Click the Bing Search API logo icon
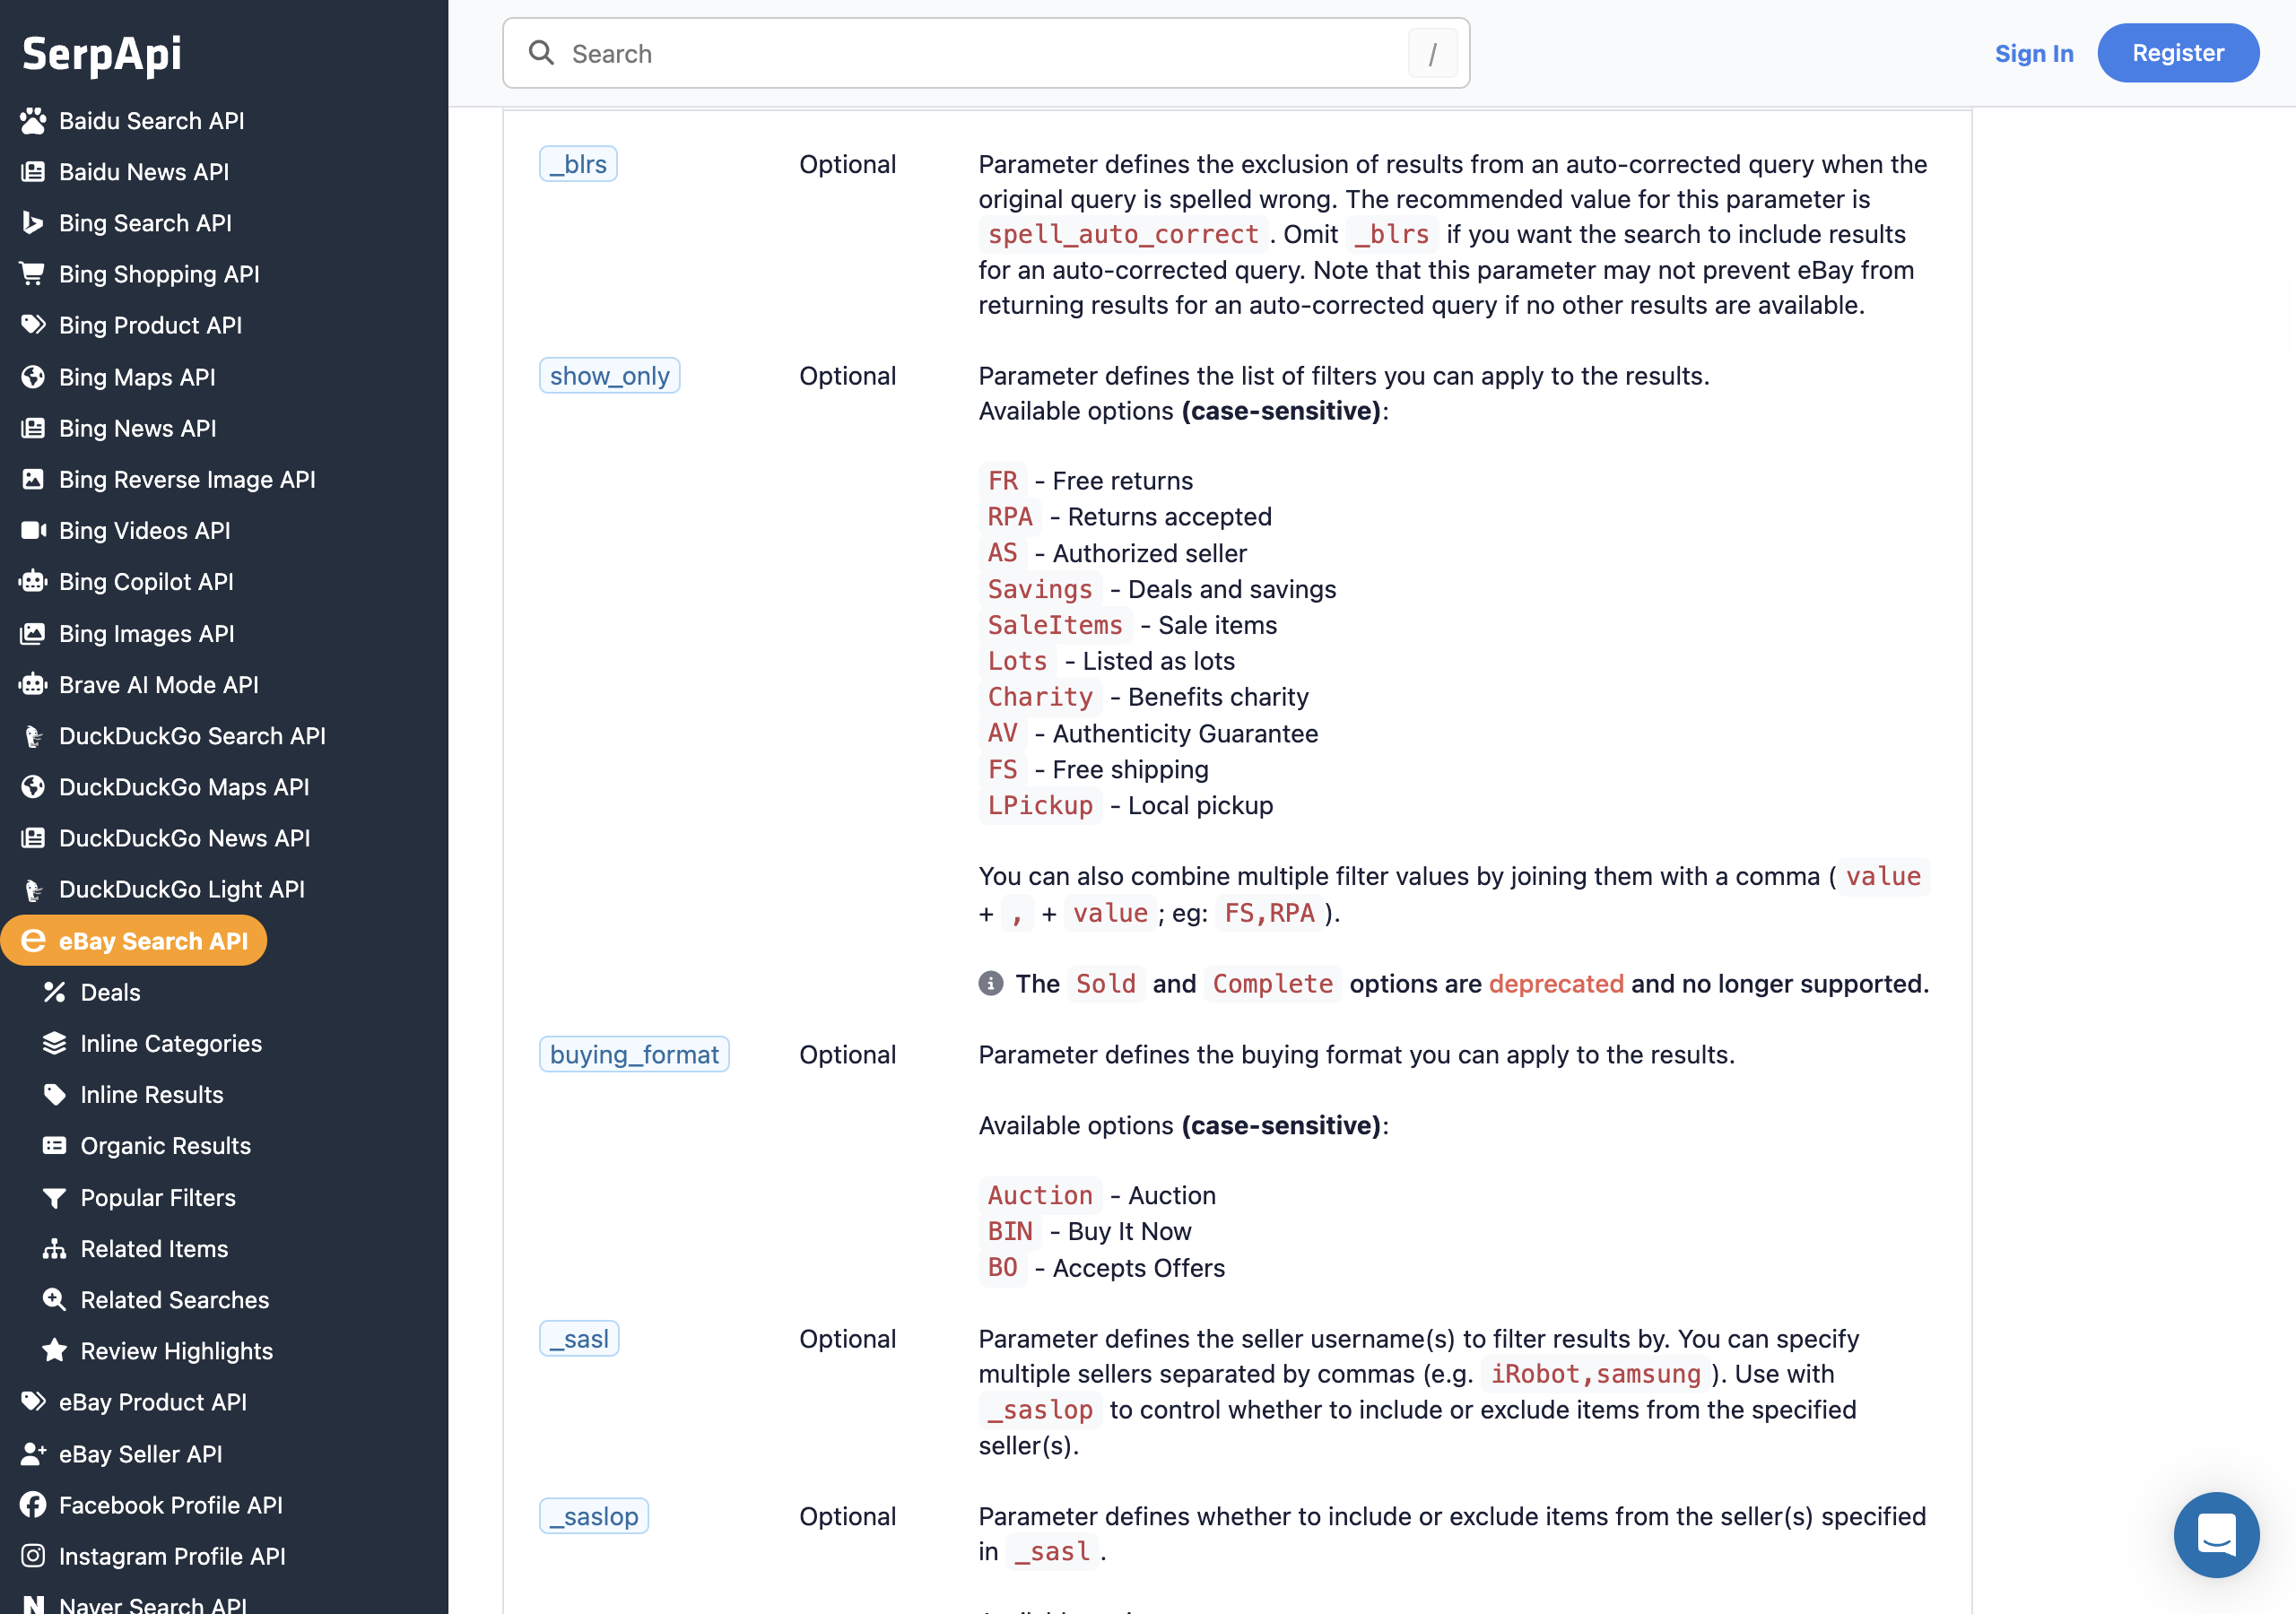This screenshot has height=1614, width=2296. click(x=33, y=223)
